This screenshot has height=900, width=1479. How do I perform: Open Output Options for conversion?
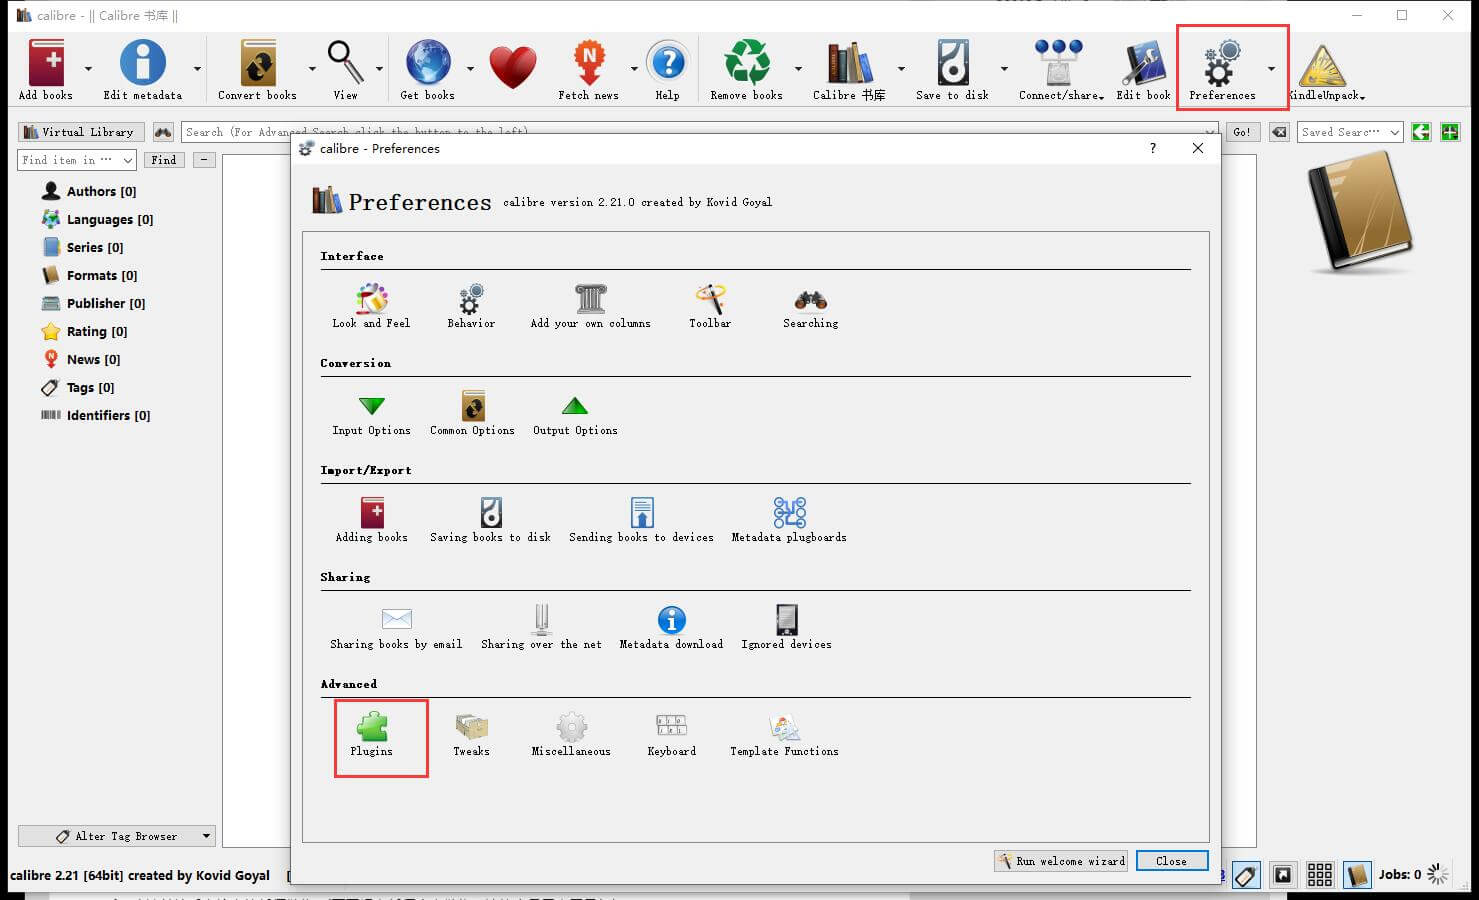click(x=575, y=413)
